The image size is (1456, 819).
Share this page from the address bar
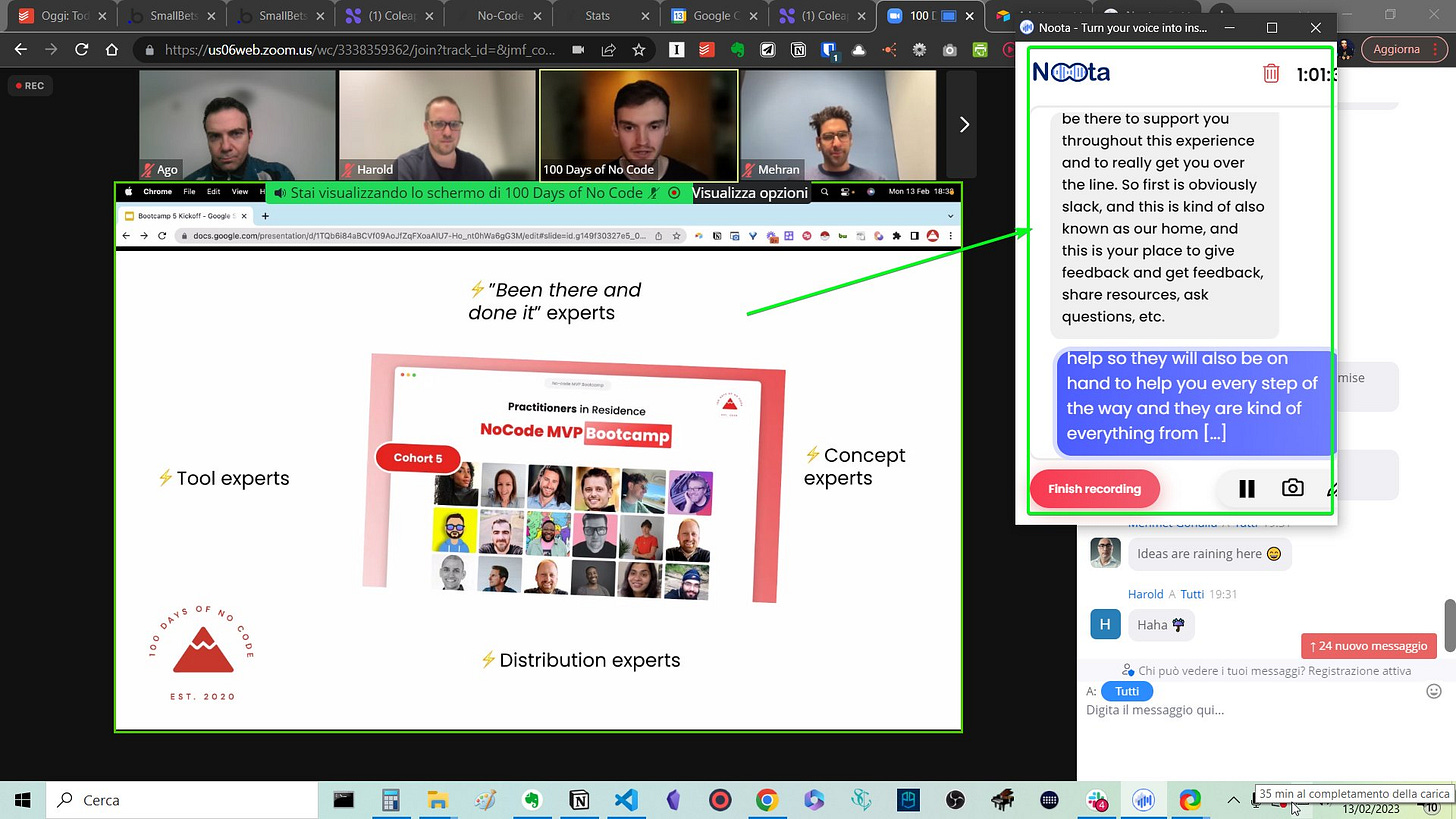(608, 50)
